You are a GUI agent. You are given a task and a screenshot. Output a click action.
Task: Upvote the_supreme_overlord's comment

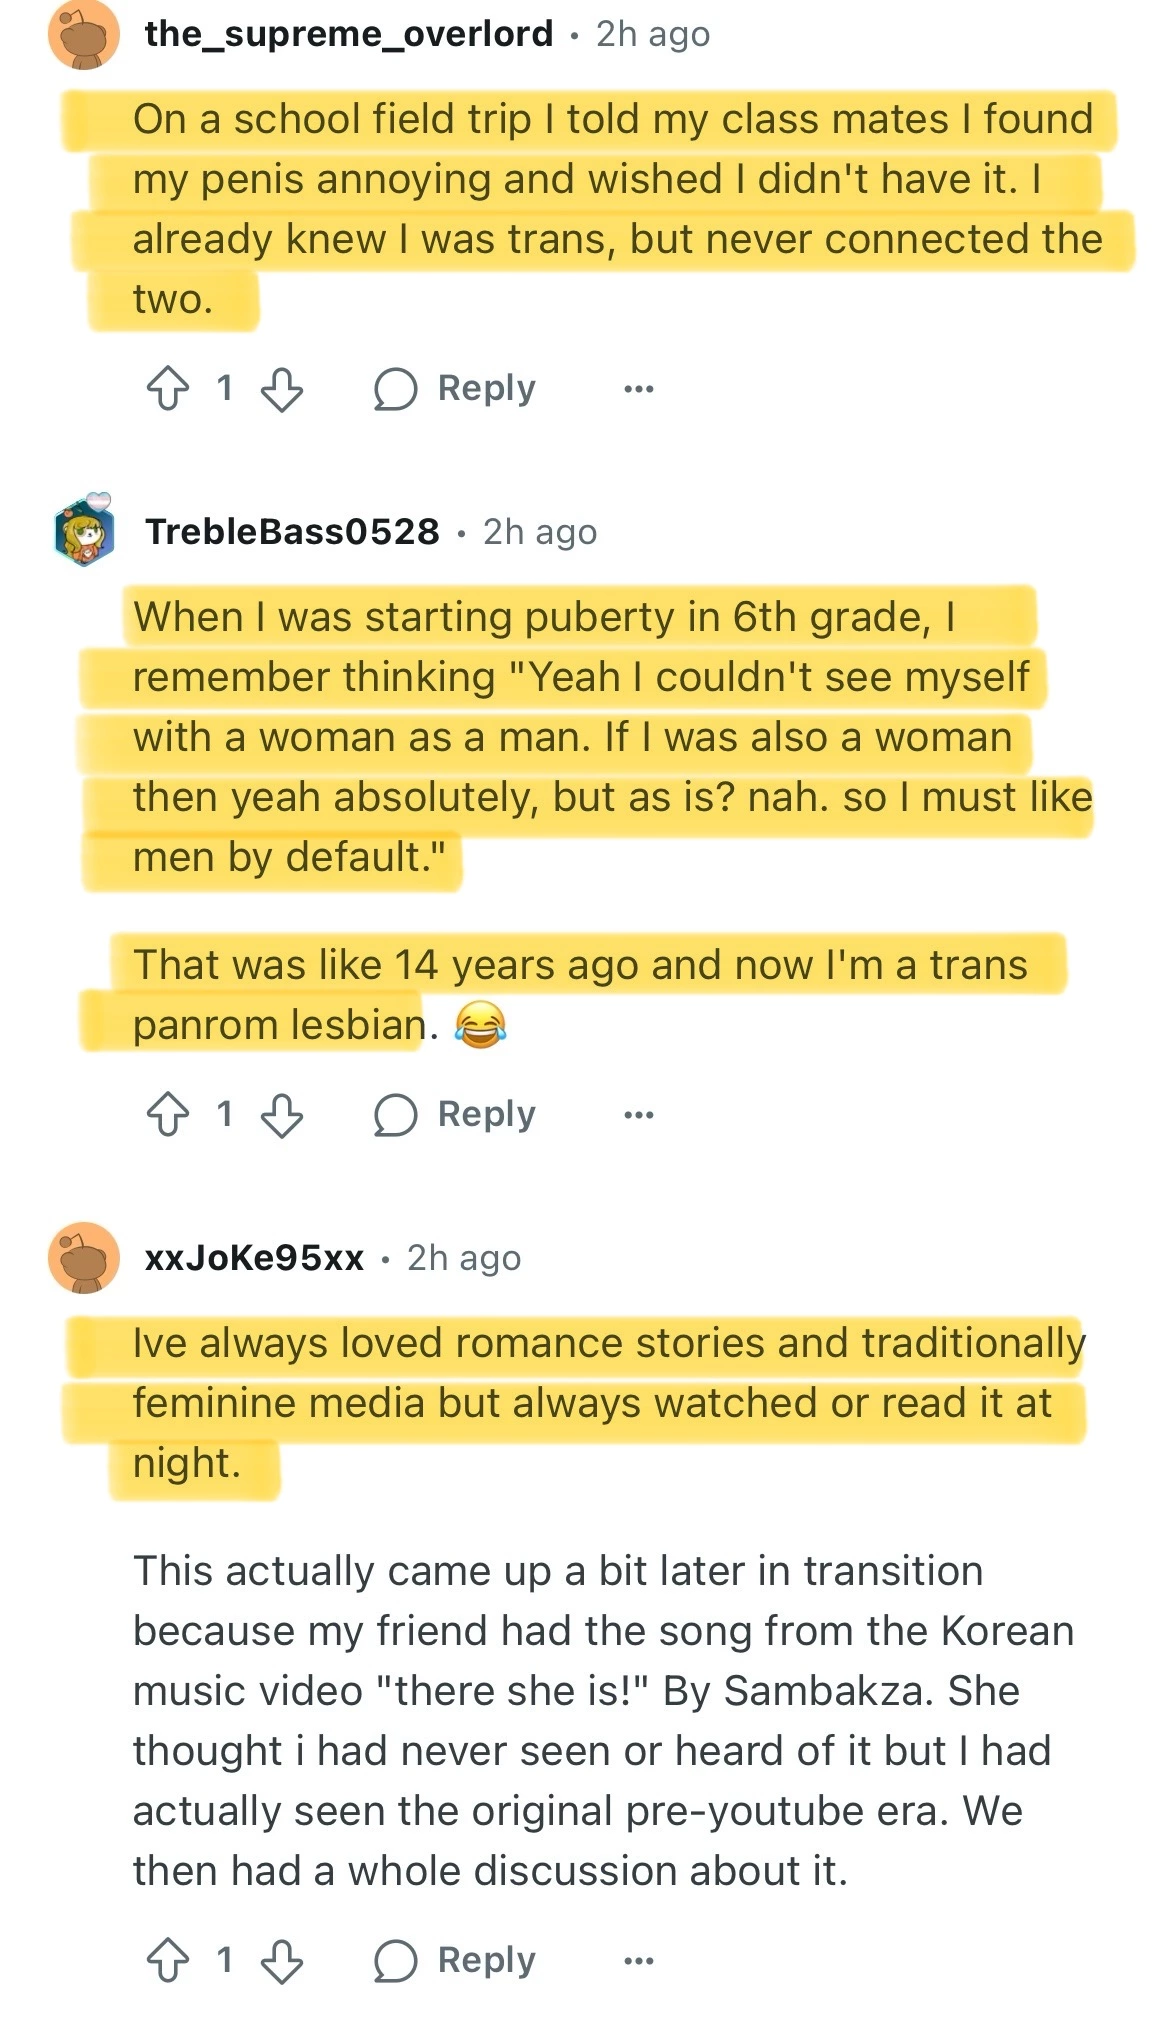(168, 389)
